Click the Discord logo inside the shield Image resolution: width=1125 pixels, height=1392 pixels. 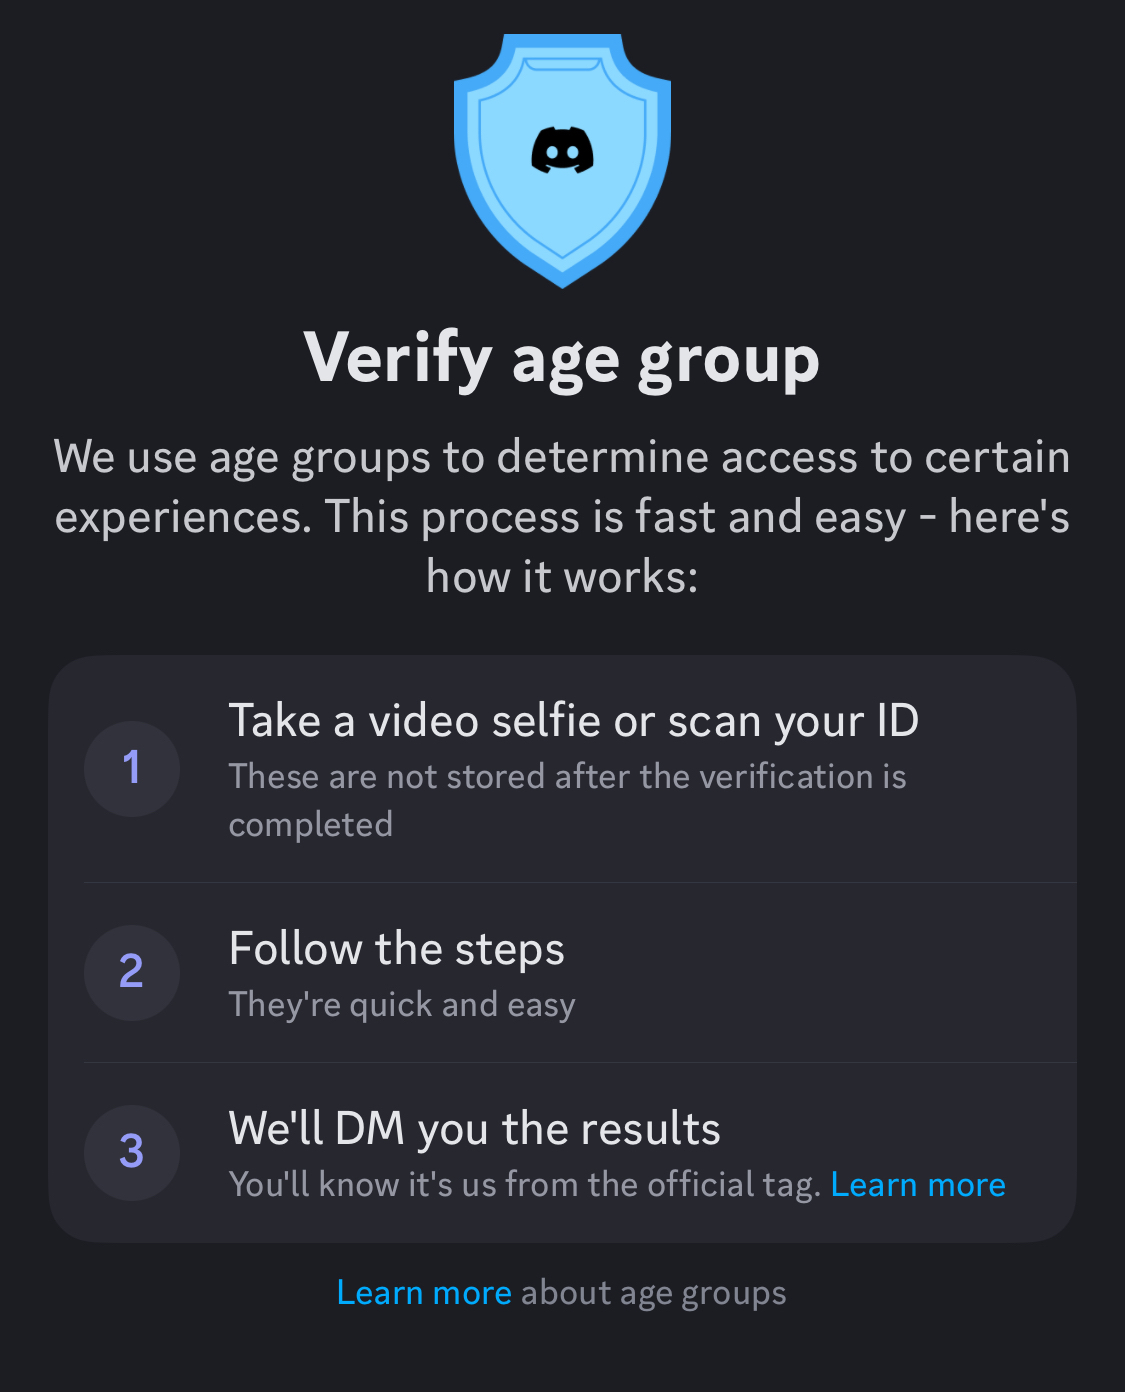(x=562, y=151)
